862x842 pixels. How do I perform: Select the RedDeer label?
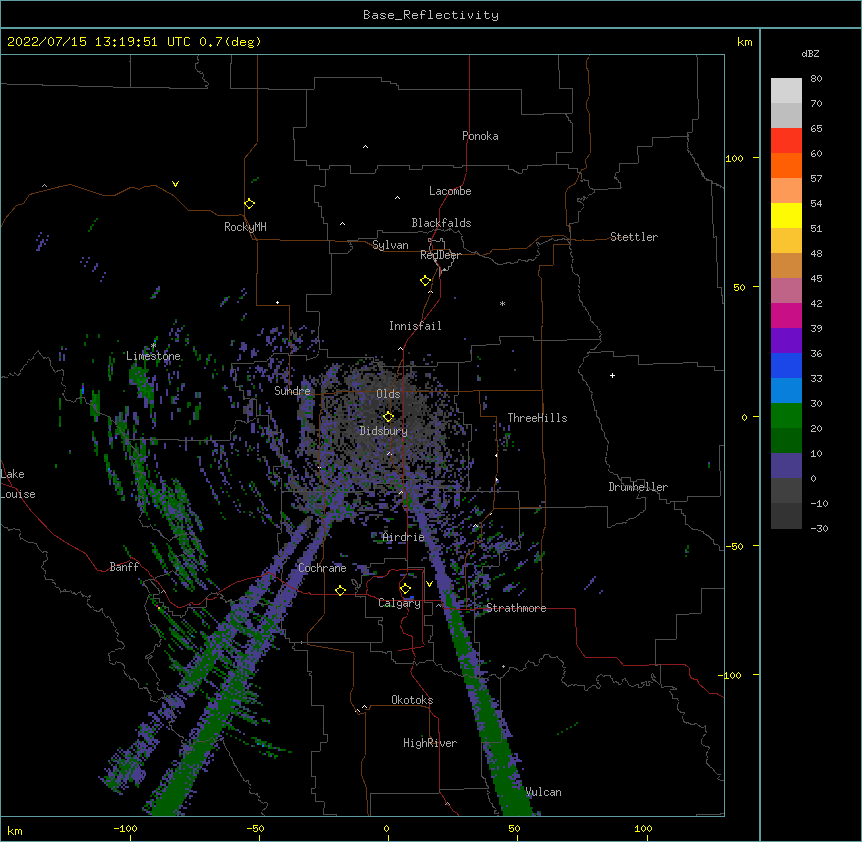click(441, 256)
